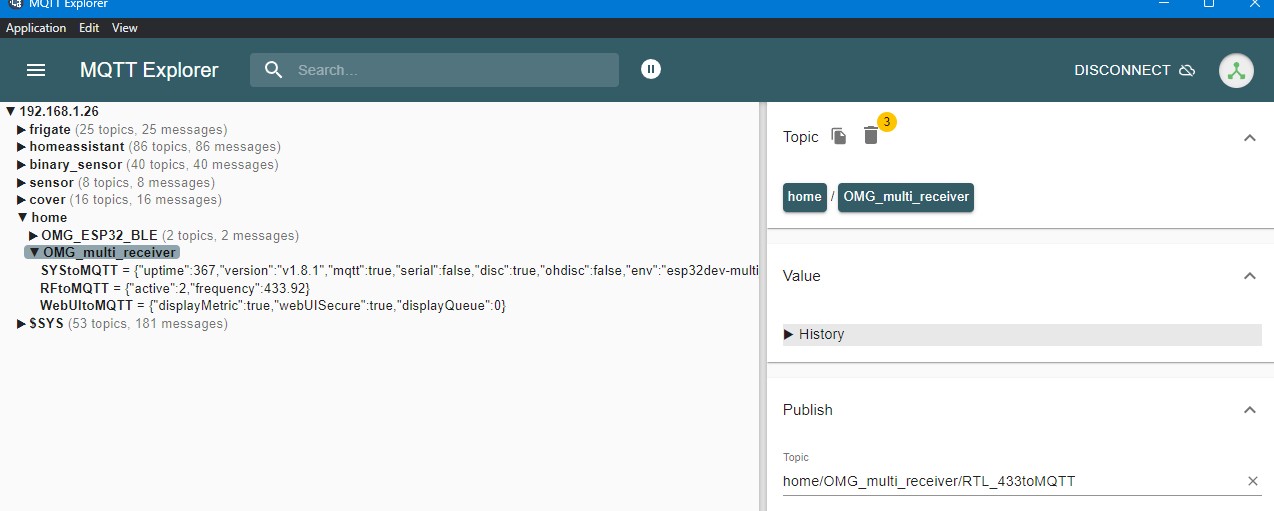Collapse the OMG_multi_receiver node

coord(34,253)
